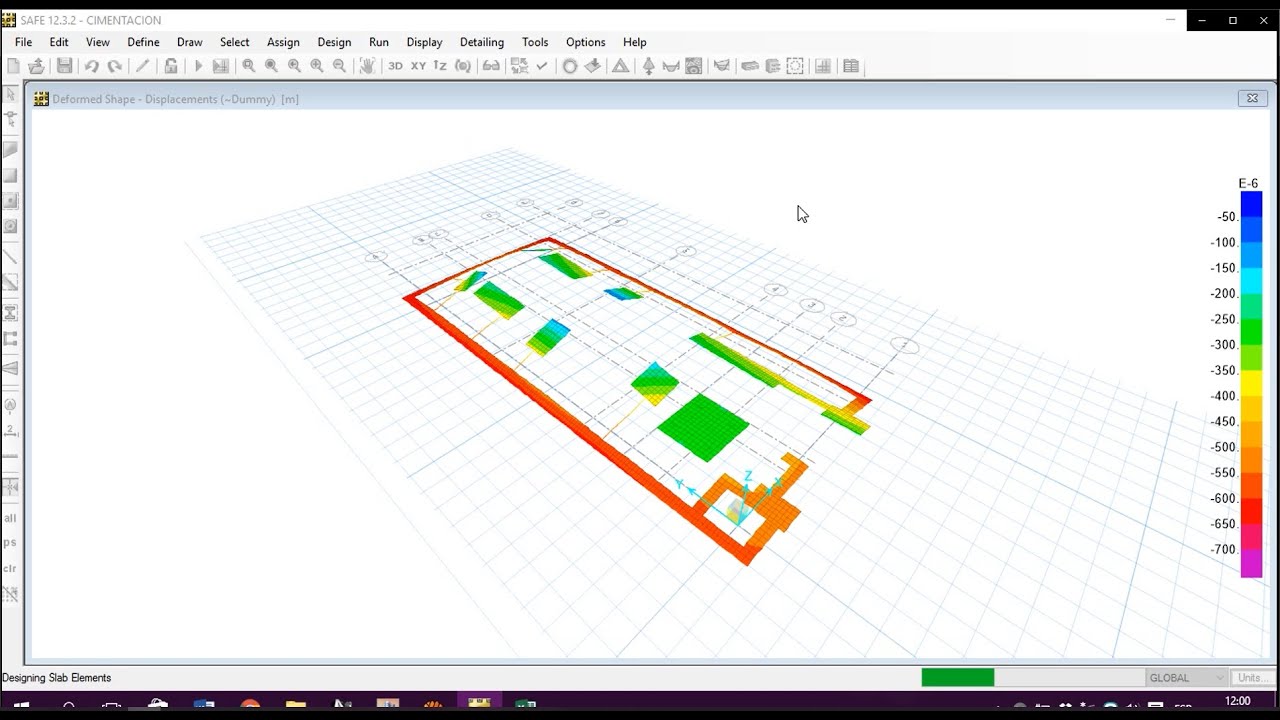Click the glasses object-shrink toggle icon
This screenshot has width=1280, height=720.
click(x=491, y=66)
